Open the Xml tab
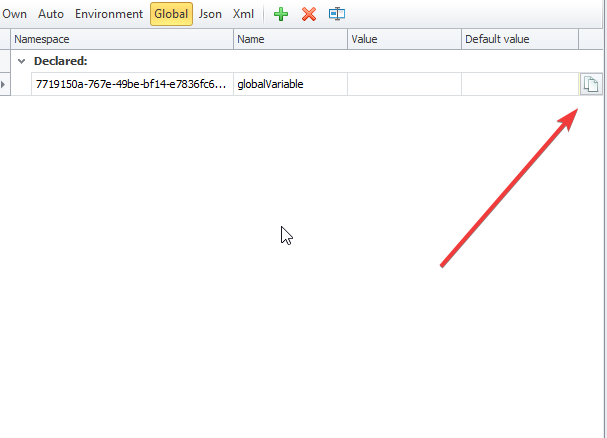Screen dimensions: 607x438 (x=243, y=14)
